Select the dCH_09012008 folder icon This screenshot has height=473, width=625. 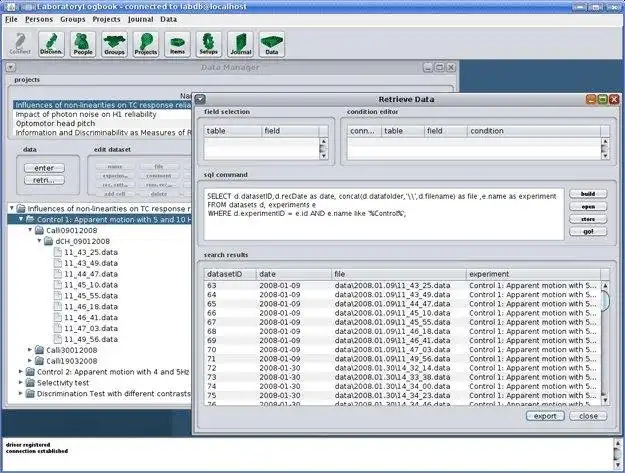(x=49, y=241)
